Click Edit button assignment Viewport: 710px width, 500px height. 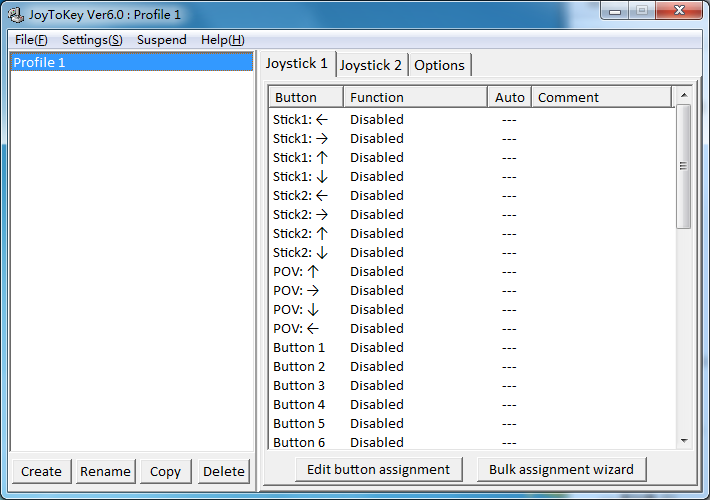(x=379, y=469)
